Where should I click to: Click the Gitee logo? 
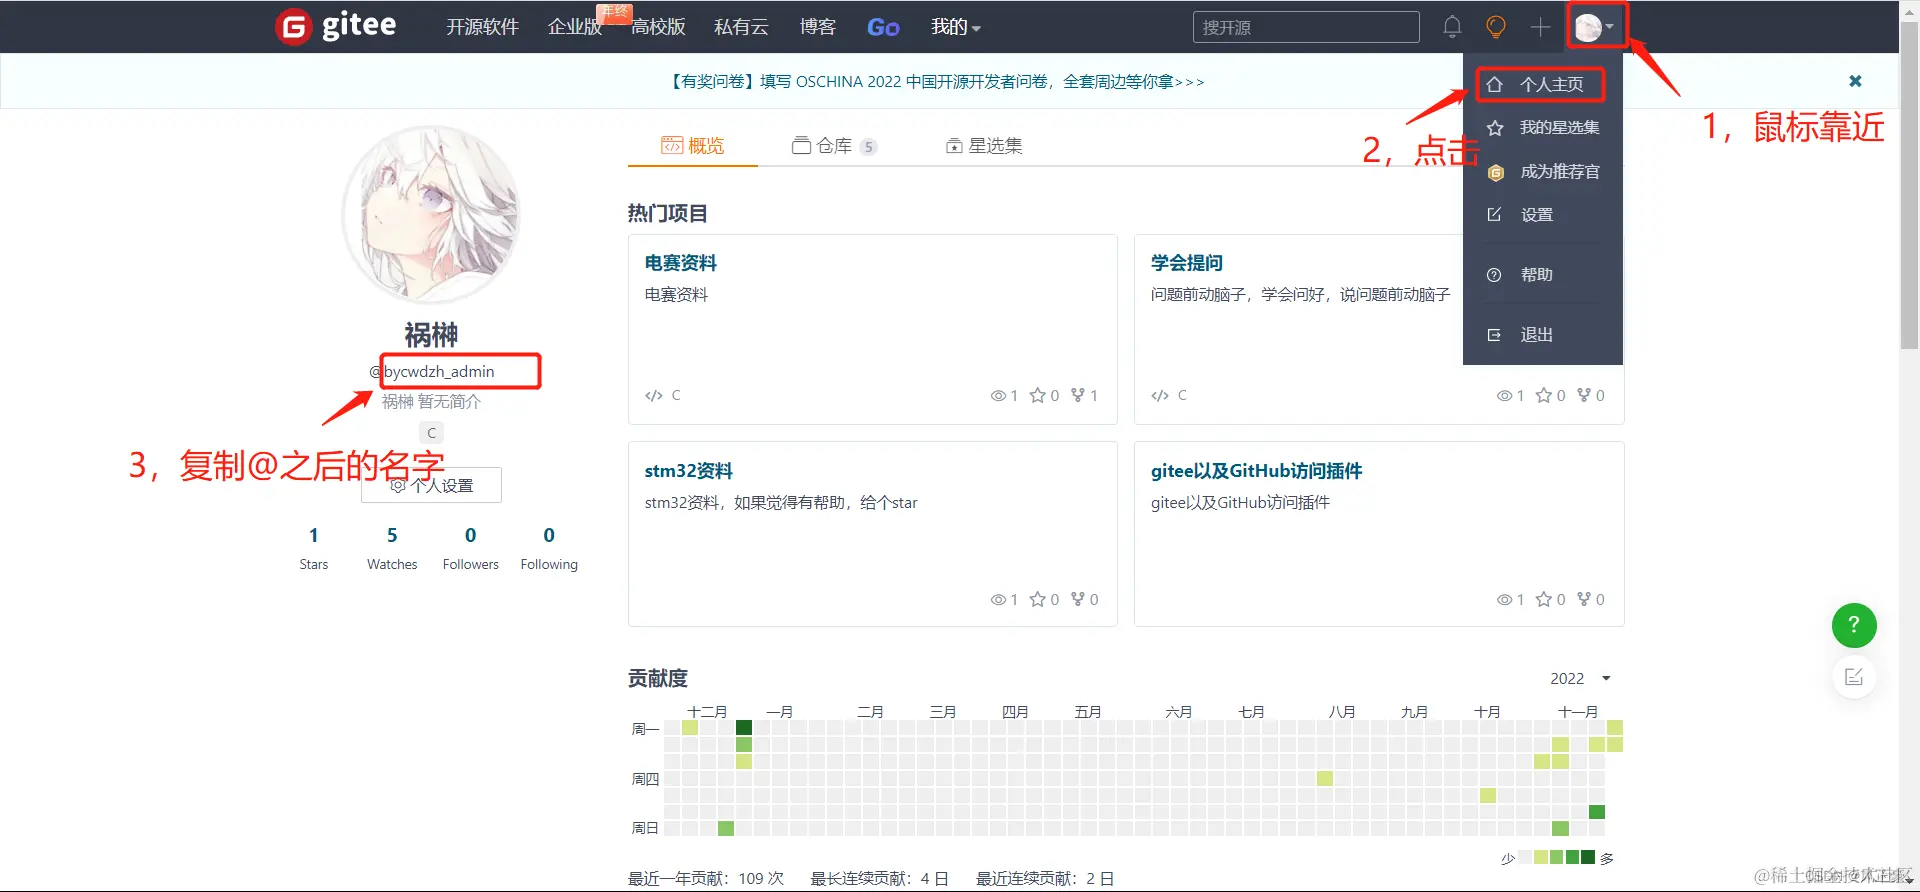(336, 26)
